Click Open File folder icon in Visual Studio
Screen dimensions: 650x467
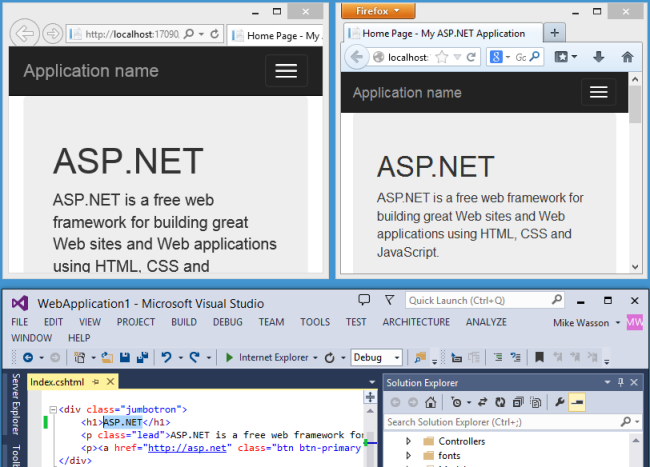coord(107,357)
